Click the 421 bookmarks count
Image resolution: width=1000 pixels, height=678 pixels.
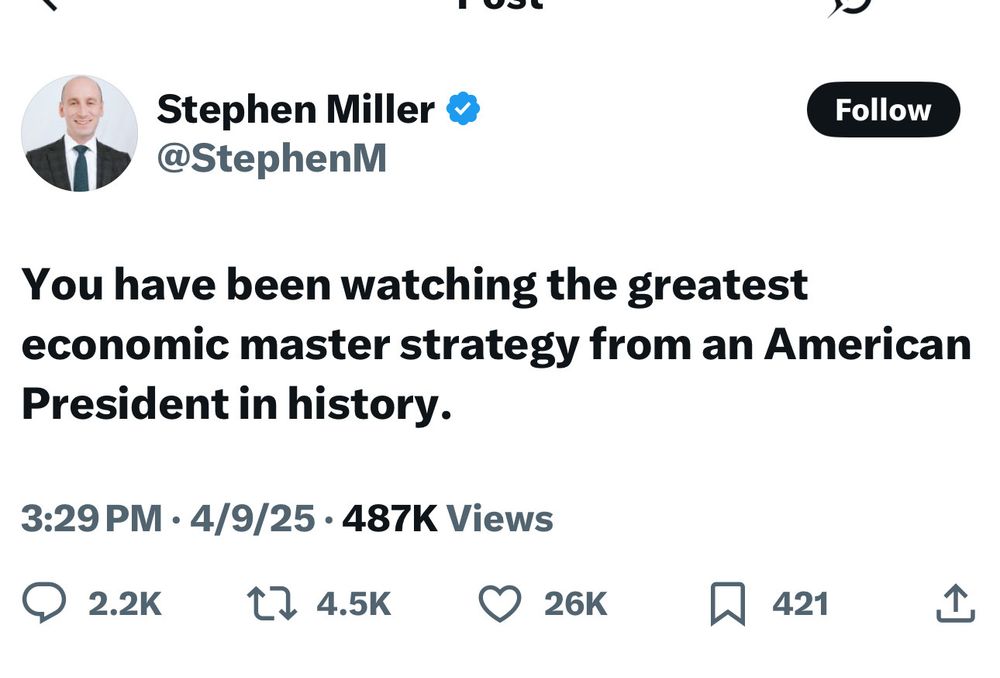click(800, 604)
